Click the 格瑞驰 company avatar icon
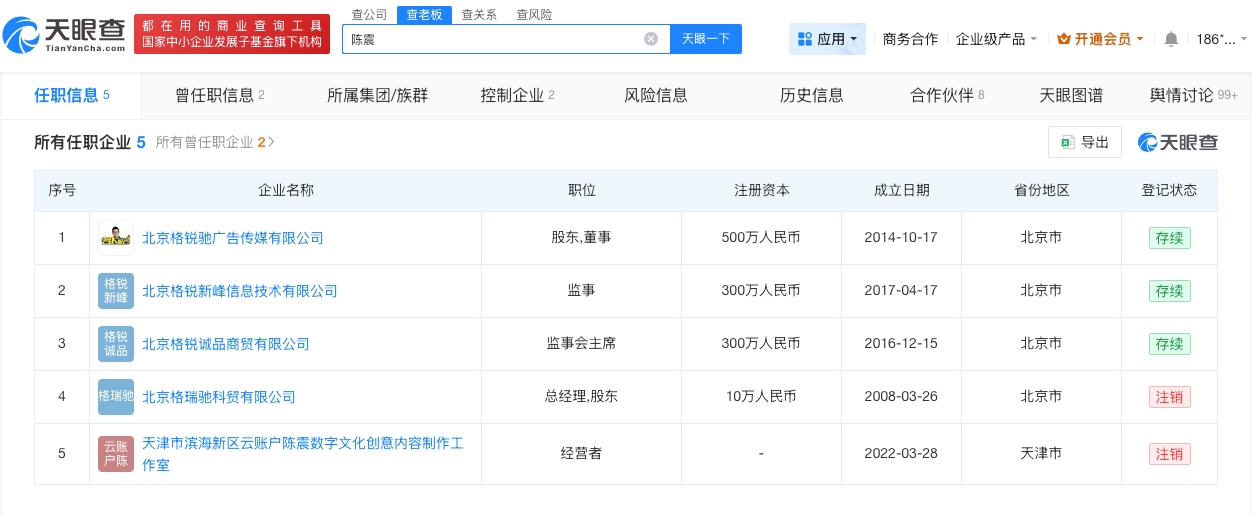Image resolution: width=1252 pixels, height=515 pixels. [116, 396]
